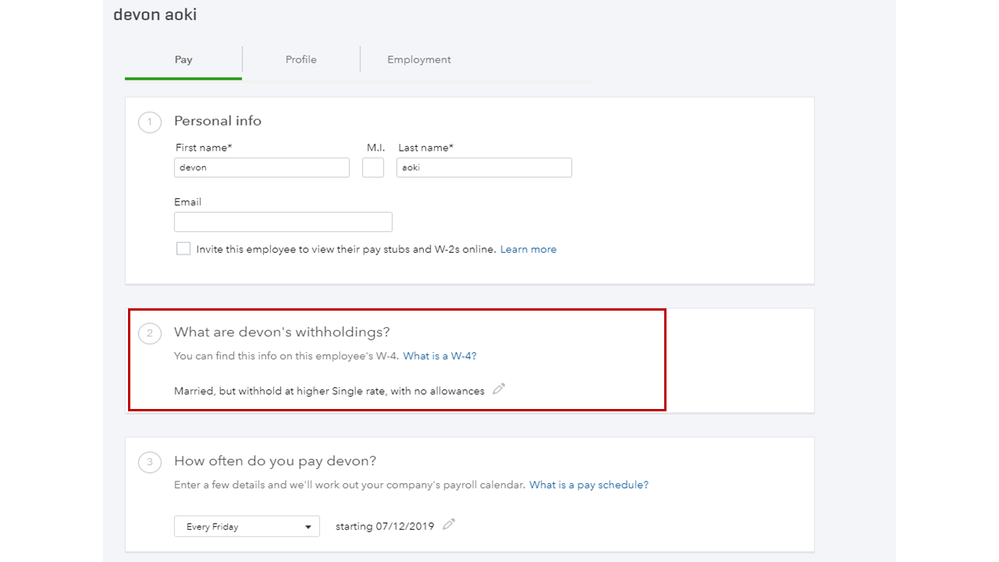Click the step 1 circle icon
The width and height of the screenshot is (999, 562).
150,122
